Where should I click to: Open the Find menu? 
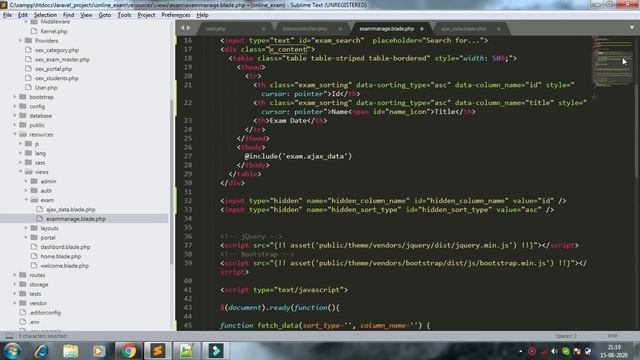[68, 15]
